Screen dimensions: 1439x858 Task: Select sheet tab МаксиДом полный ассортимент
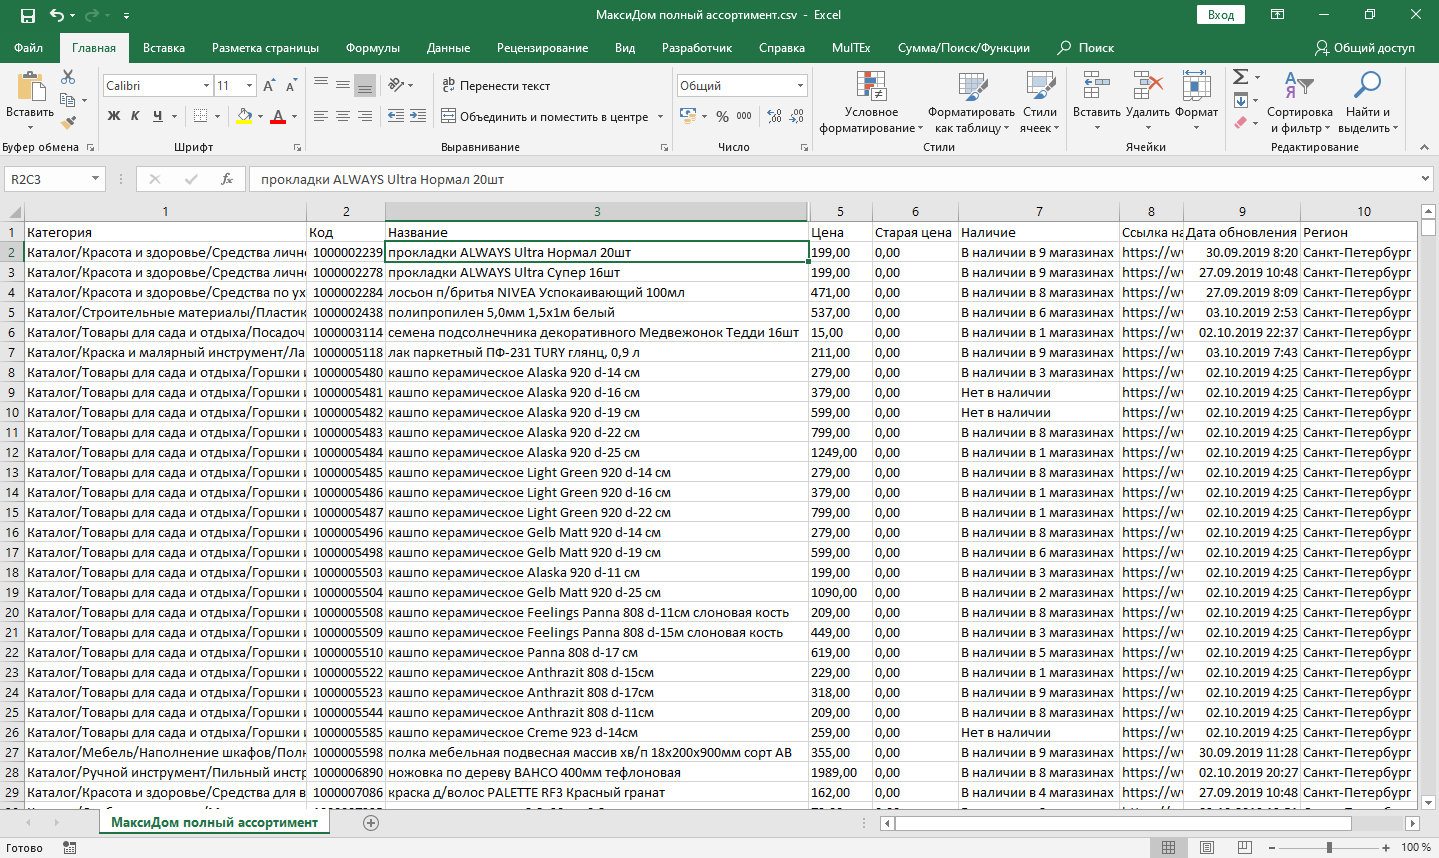[214, 823]
